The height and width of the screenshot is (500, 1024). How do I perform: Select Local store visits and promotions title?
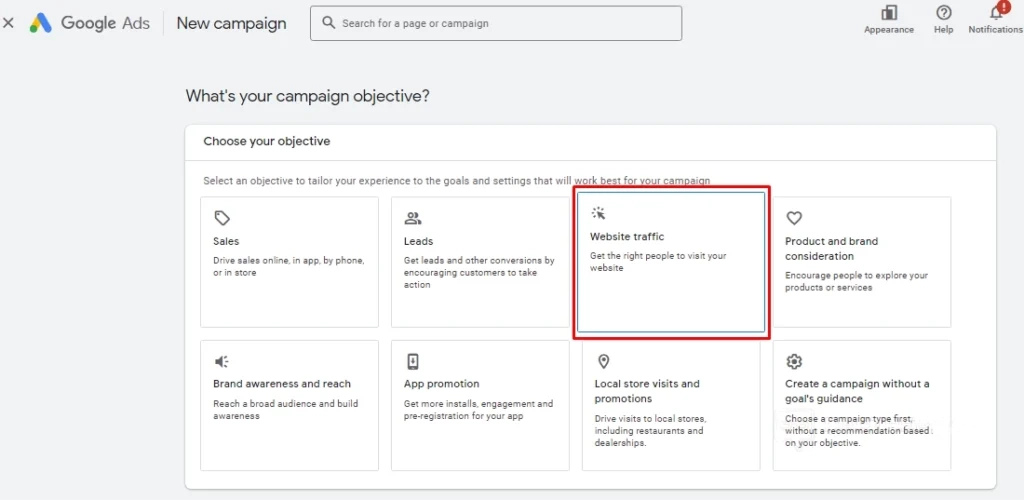click(647, 391)
